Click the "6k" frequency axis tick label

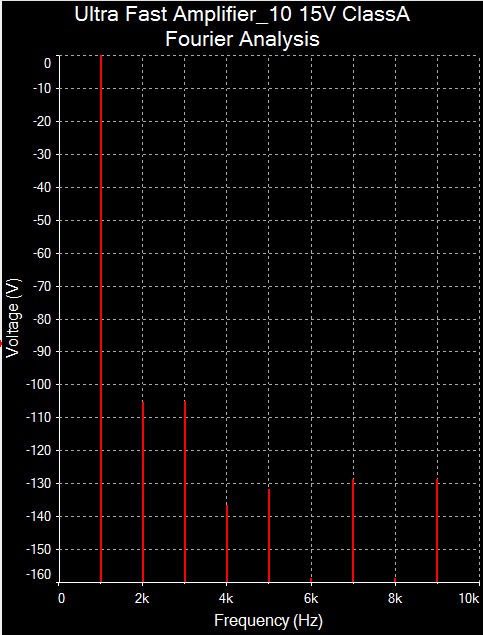click(x=311, y=599)
